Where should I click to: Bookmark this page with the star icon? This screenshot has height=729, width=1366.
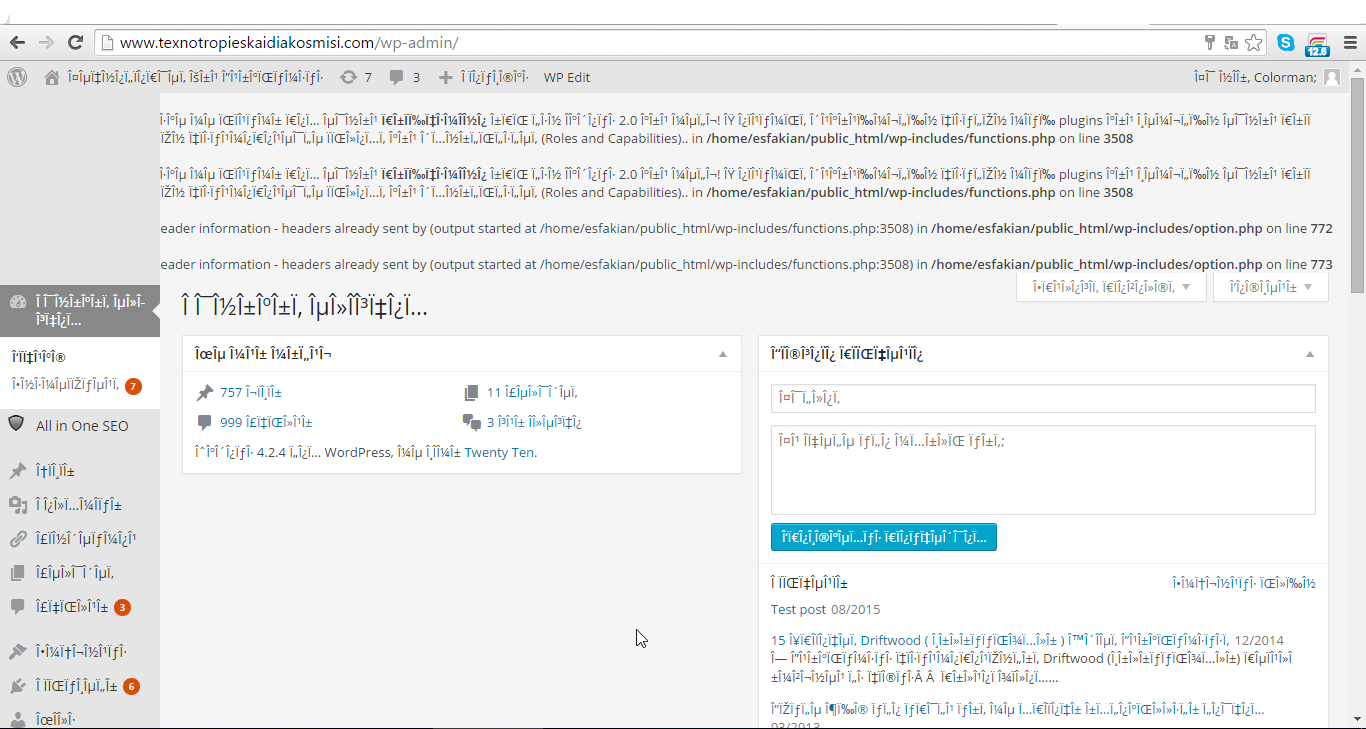[1254, 43]
